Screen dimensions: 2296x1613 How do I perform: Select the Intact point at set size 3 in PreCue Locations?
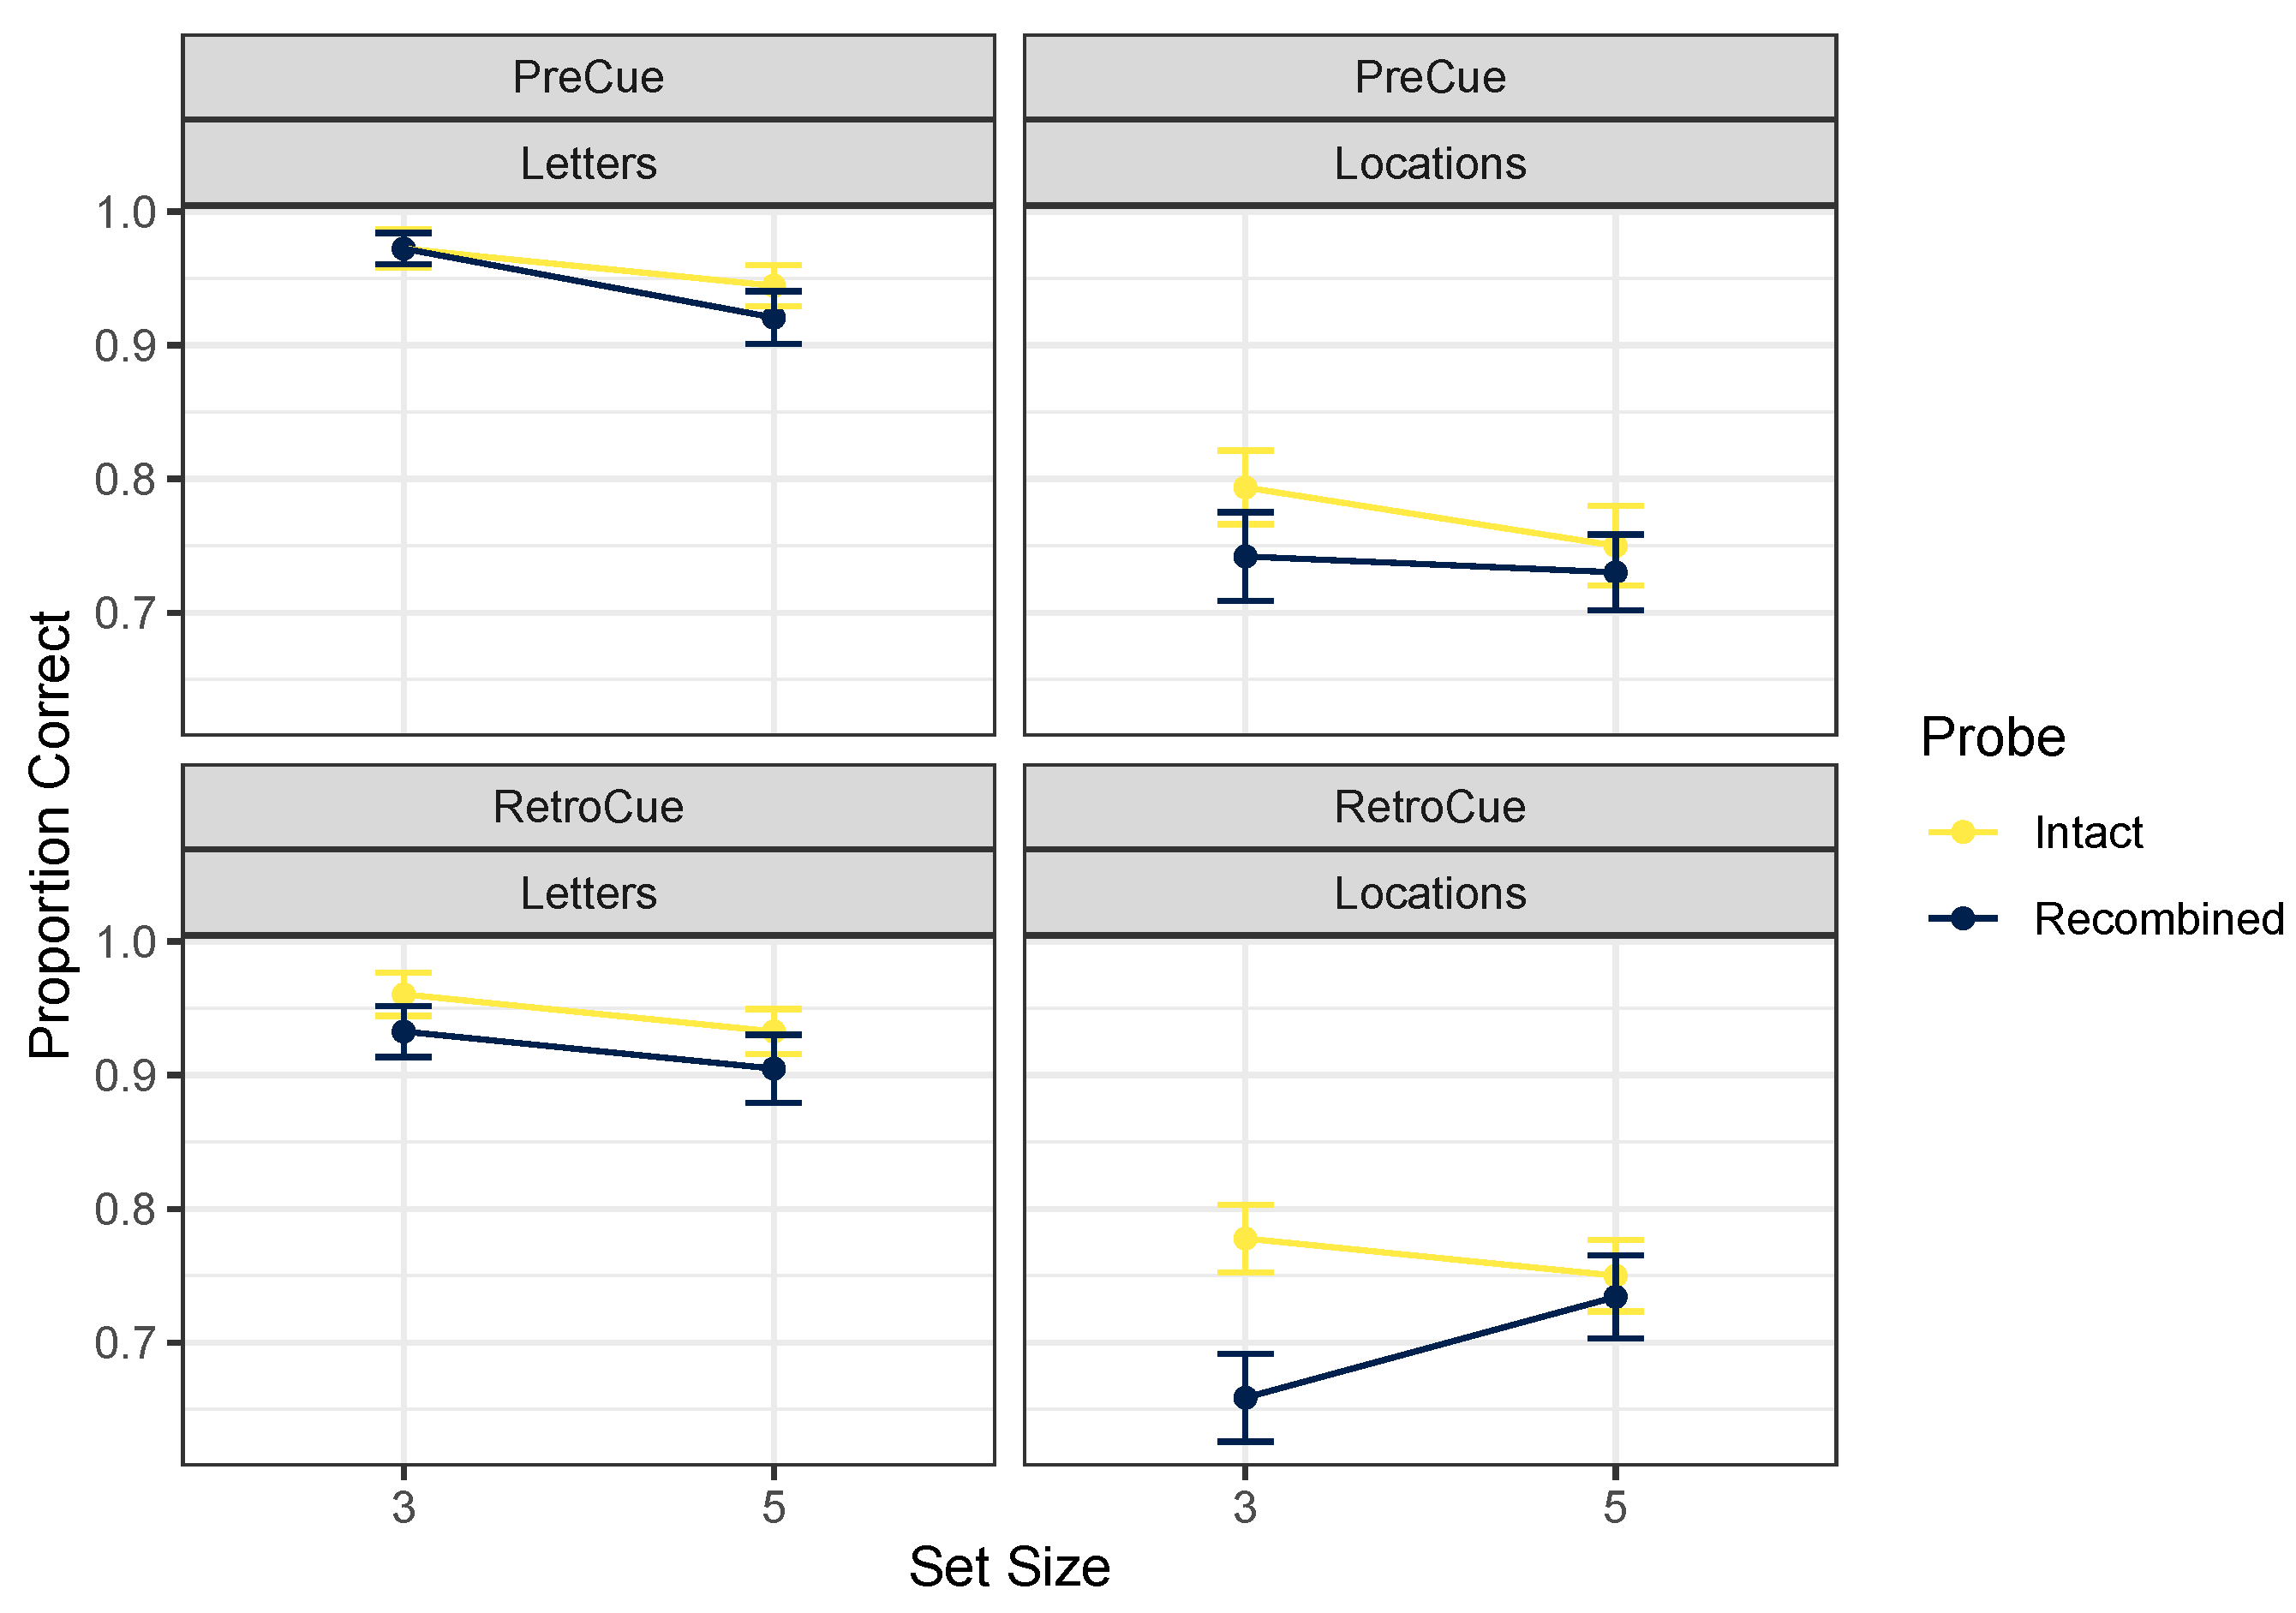click(1245, 488)
